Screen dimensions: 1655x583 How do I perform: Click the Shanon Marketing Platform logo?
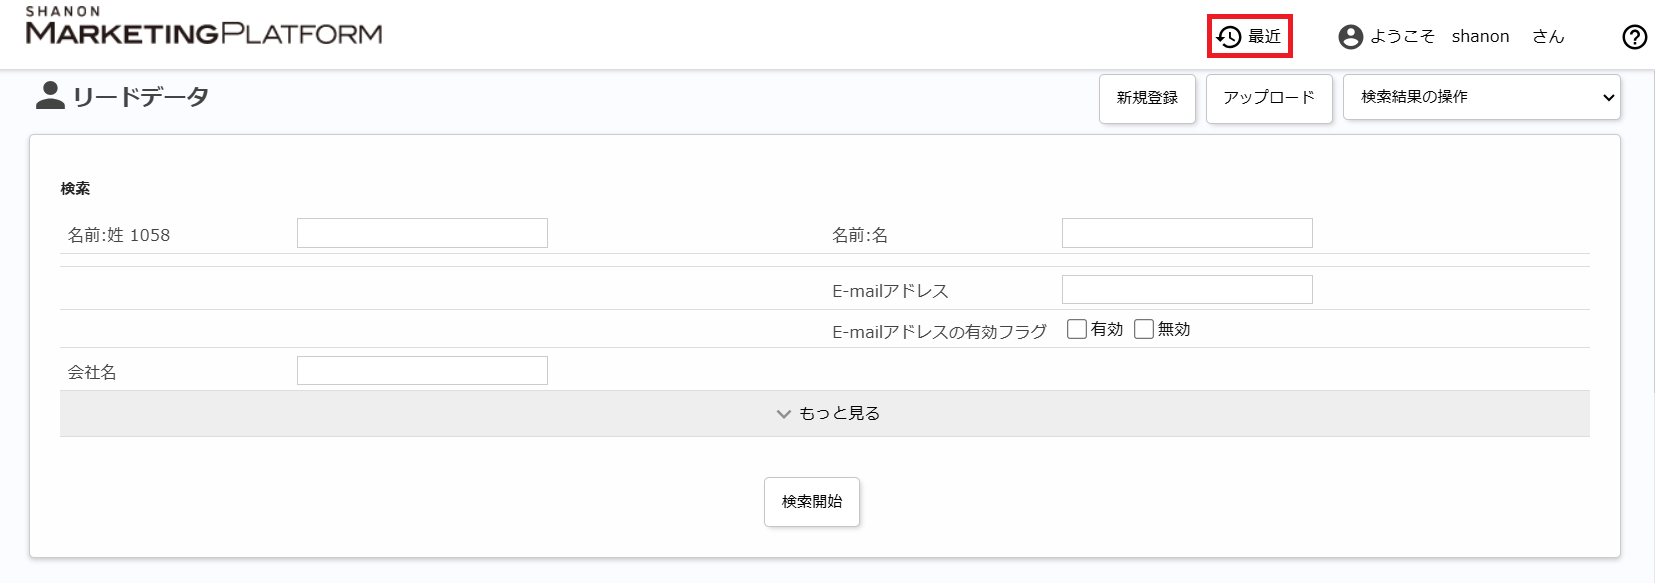tap(204, 26)
